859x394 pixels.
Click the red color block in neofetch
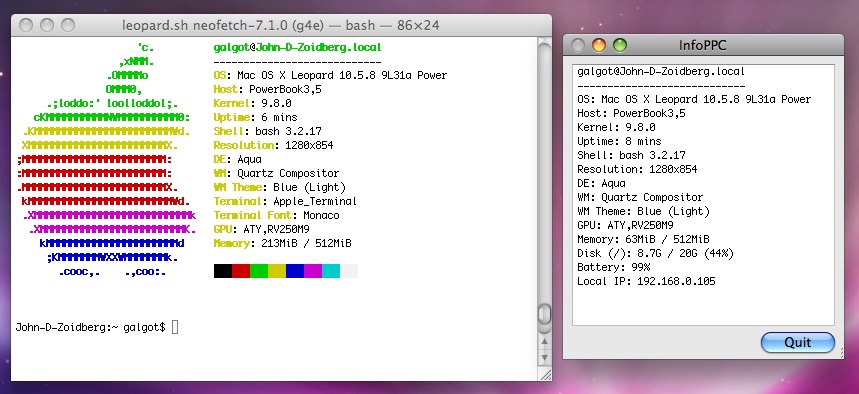[x=240, y=271]
